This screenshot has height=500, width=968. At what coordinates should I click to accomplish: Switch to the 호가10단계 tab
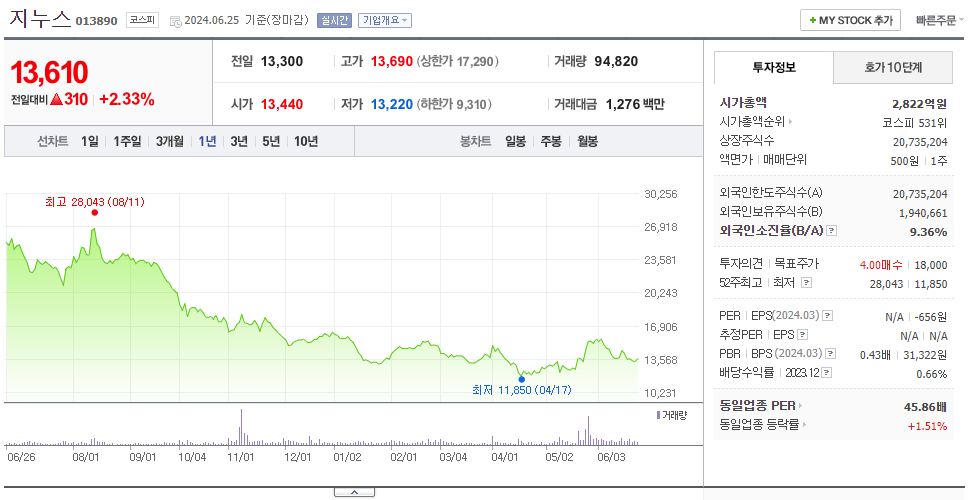[893, 68]
